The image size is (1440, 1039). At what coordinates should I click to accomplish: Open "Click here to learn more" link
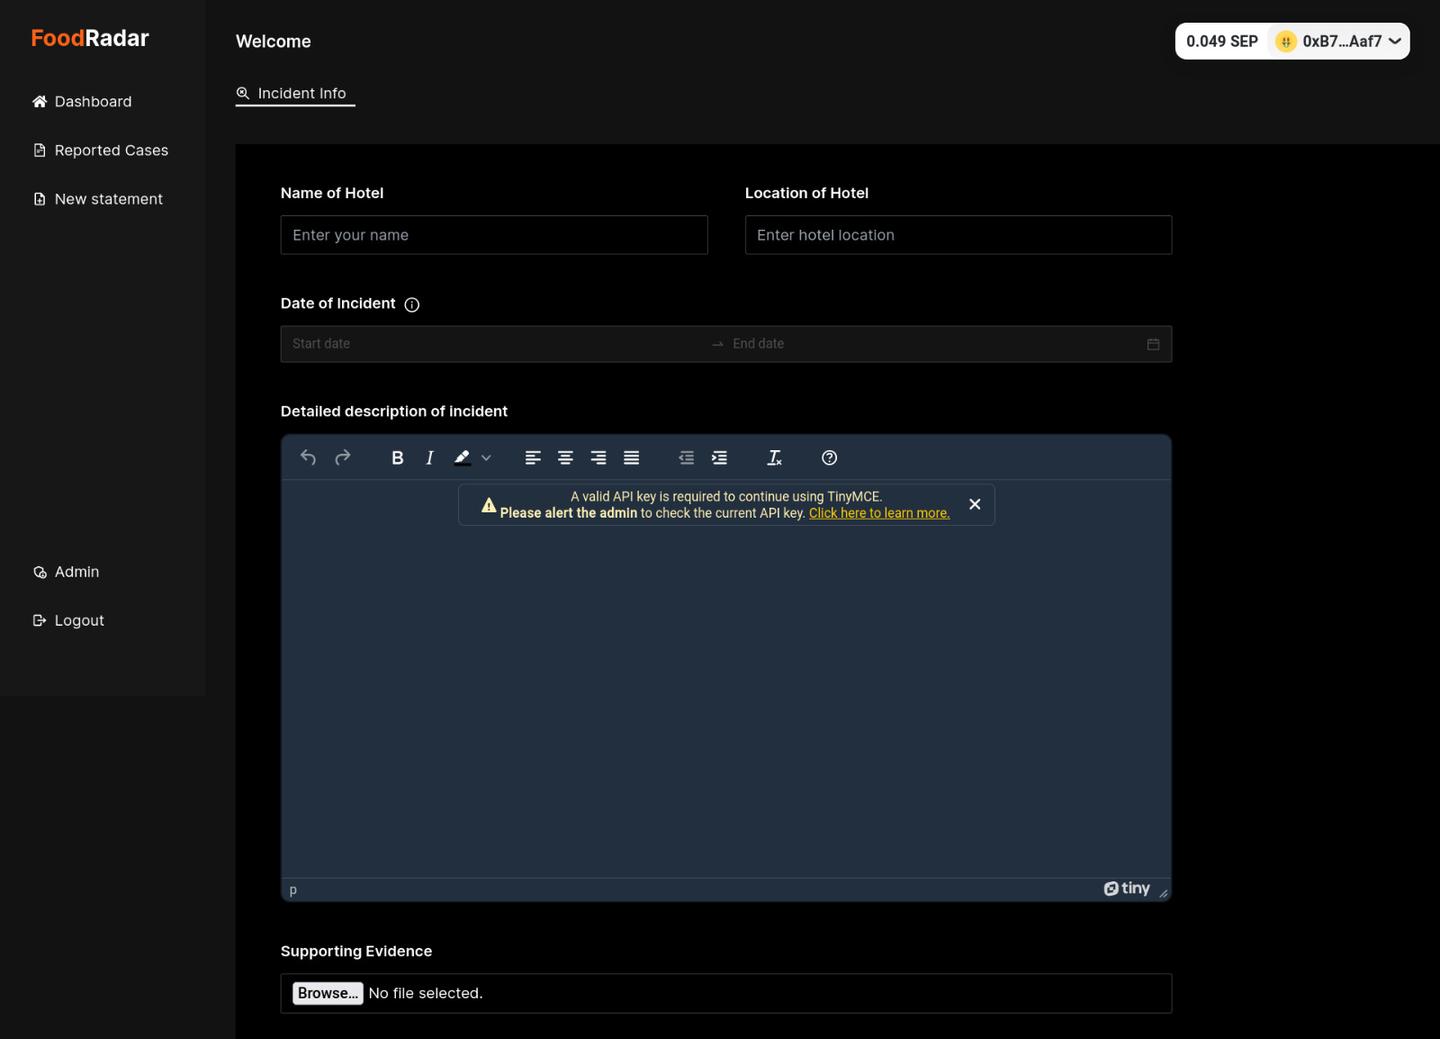pyautogui.click(x=879, y=513)
